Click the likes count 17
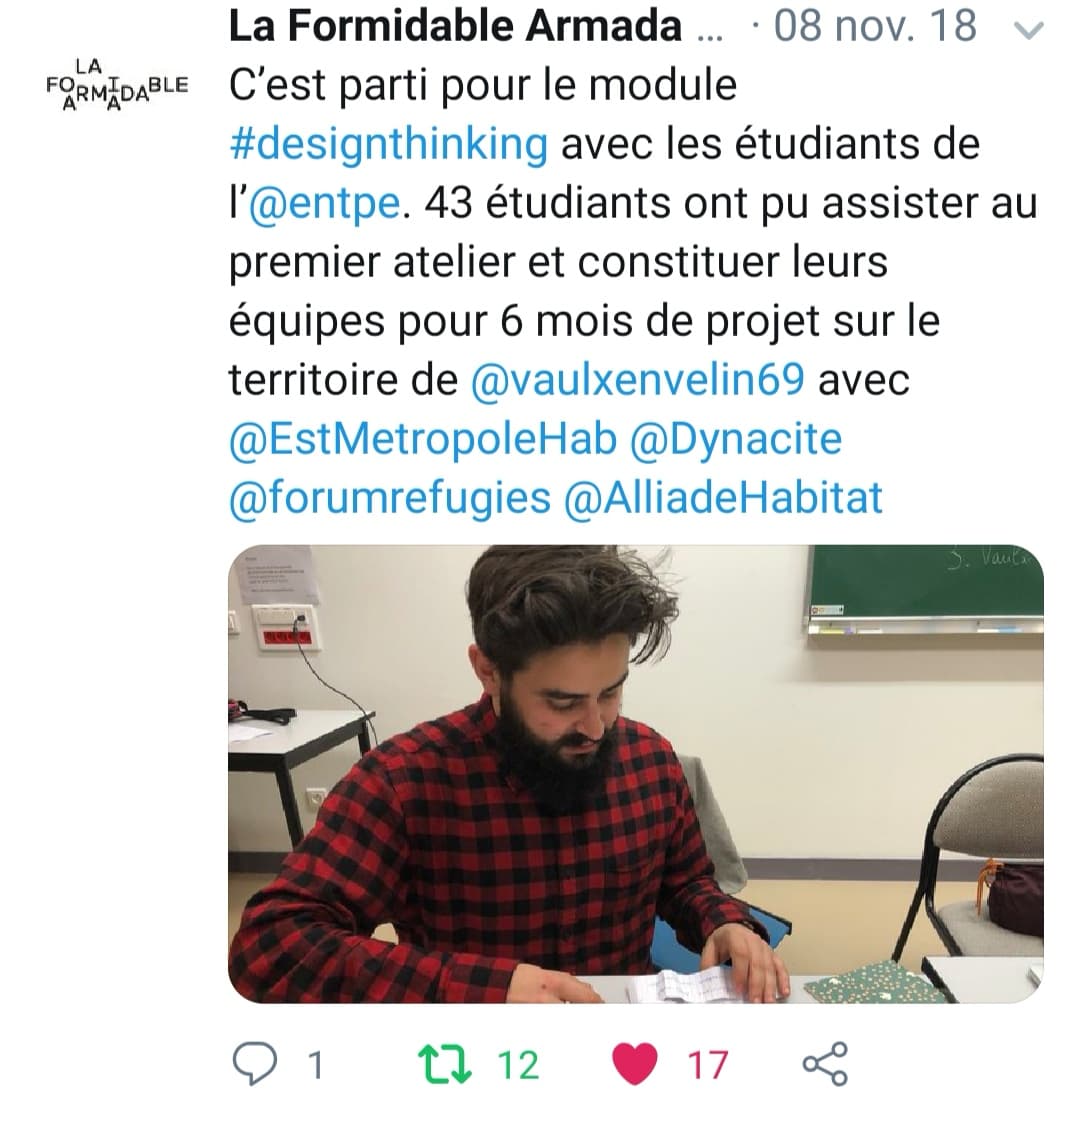Screen dimensions: 1080x1122 click(x=707, y=1065)
